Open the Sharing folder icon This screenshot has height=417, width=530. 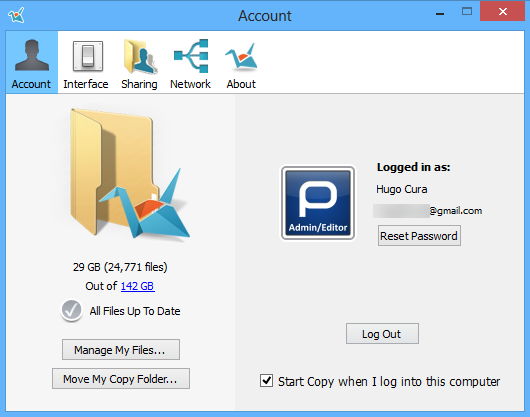pos(140,56)
